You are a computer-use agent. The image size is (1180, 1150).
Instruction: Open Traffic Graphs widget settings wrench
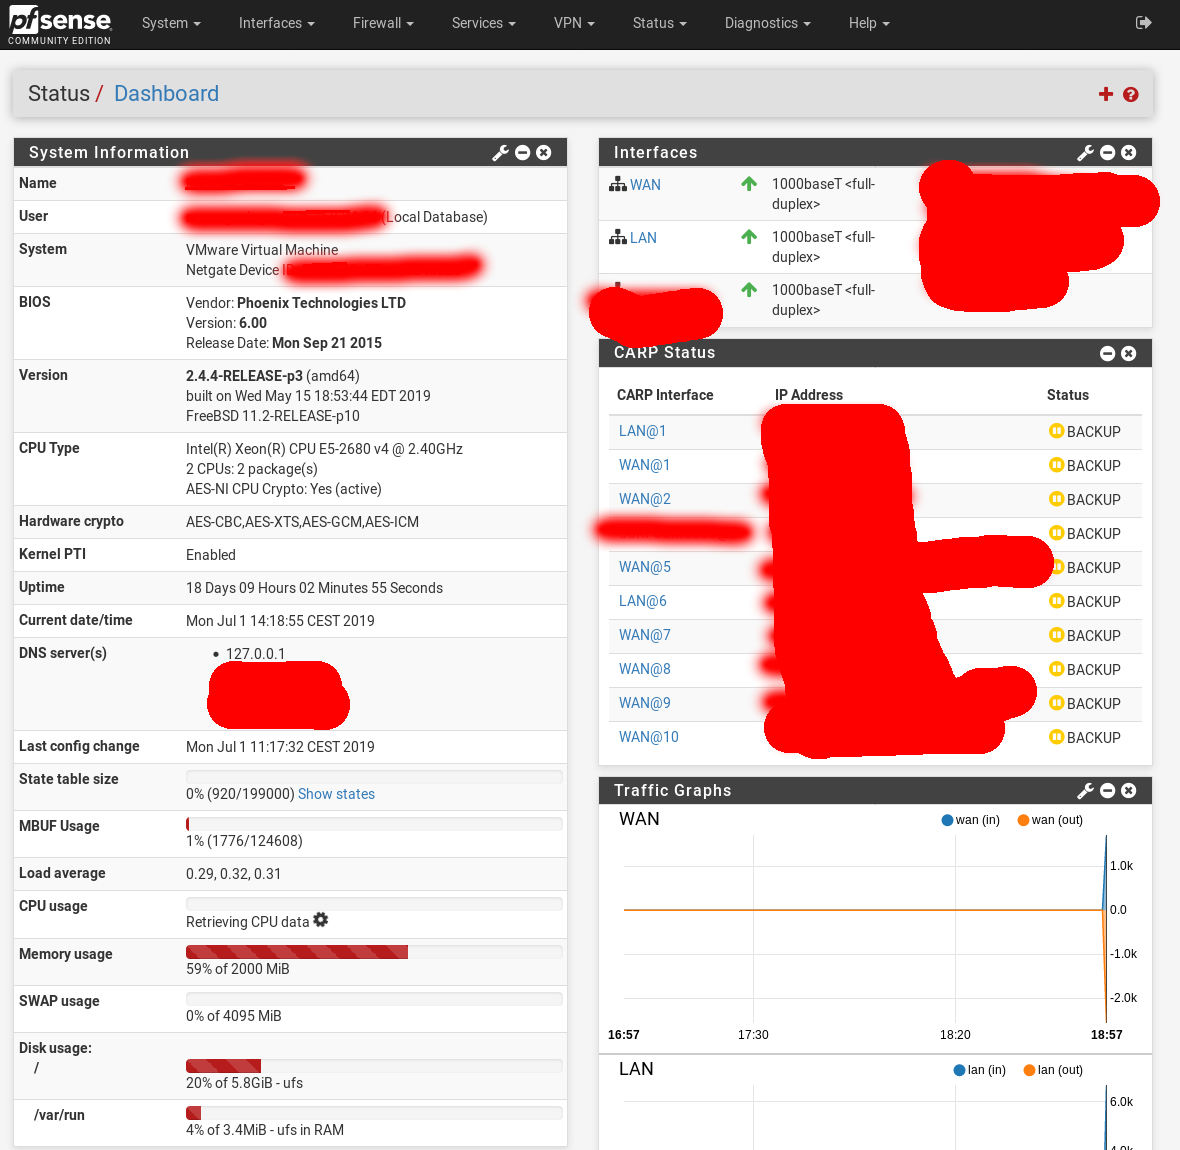pyautogui.click(x=1085, y=790)
